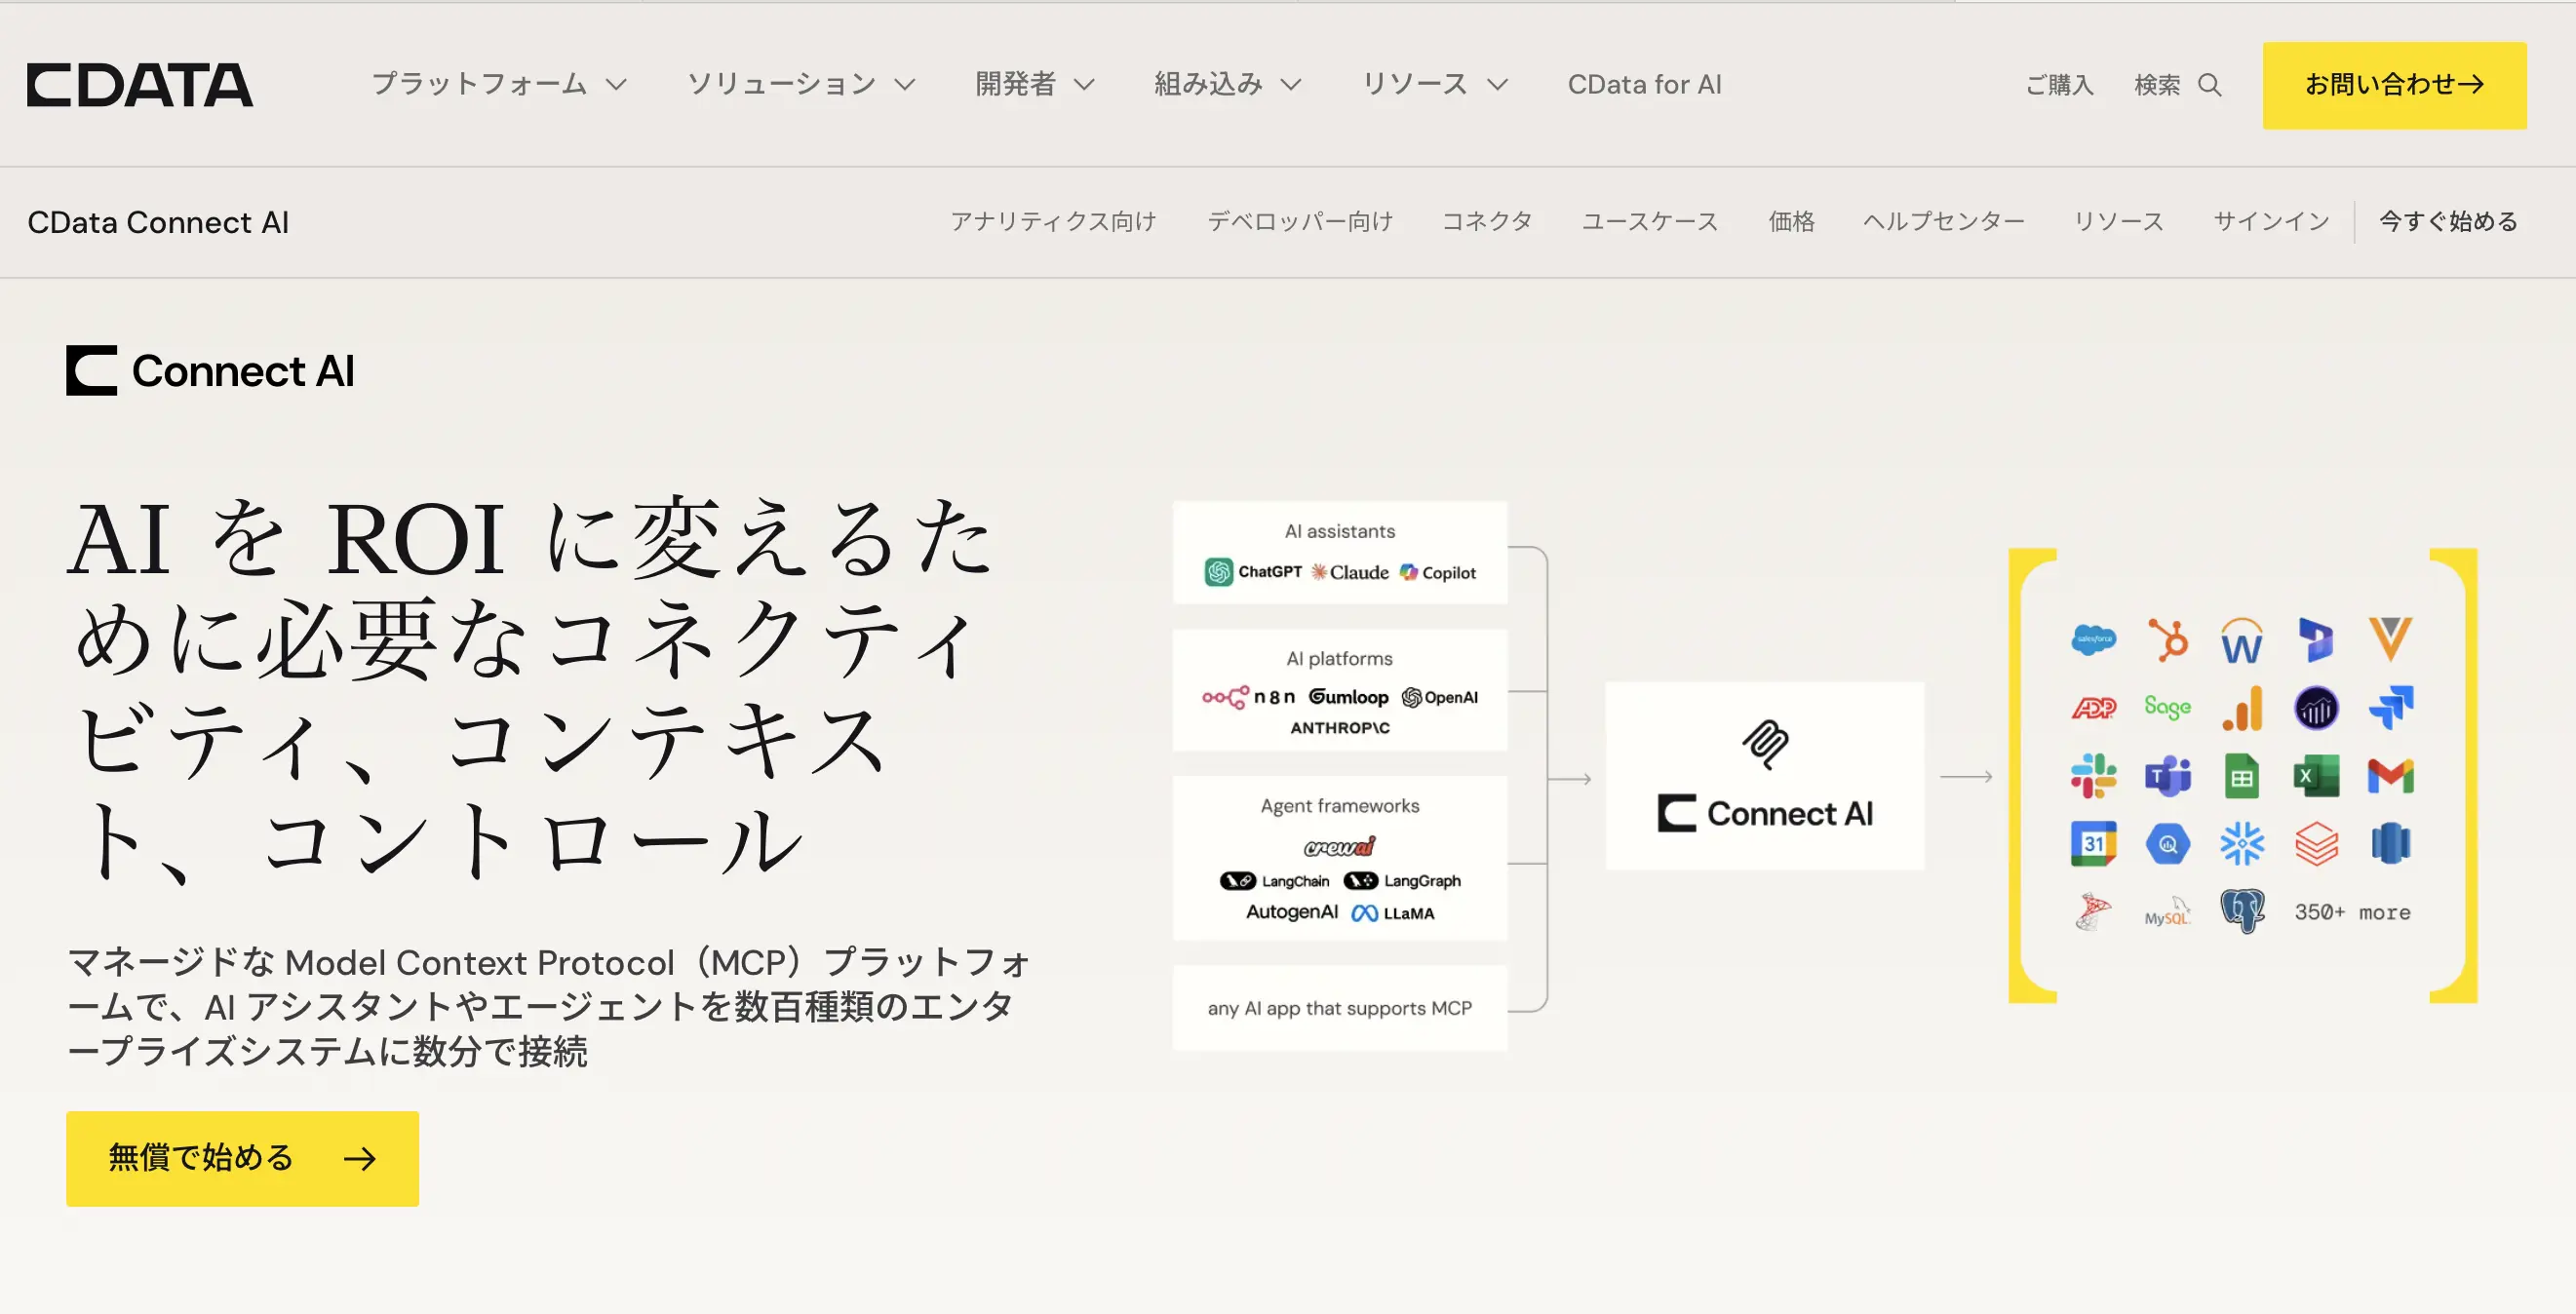Click the Adobe Analytics dark circle icon
Viewport: 2576px width, 1314px height.
[2316, 708]
